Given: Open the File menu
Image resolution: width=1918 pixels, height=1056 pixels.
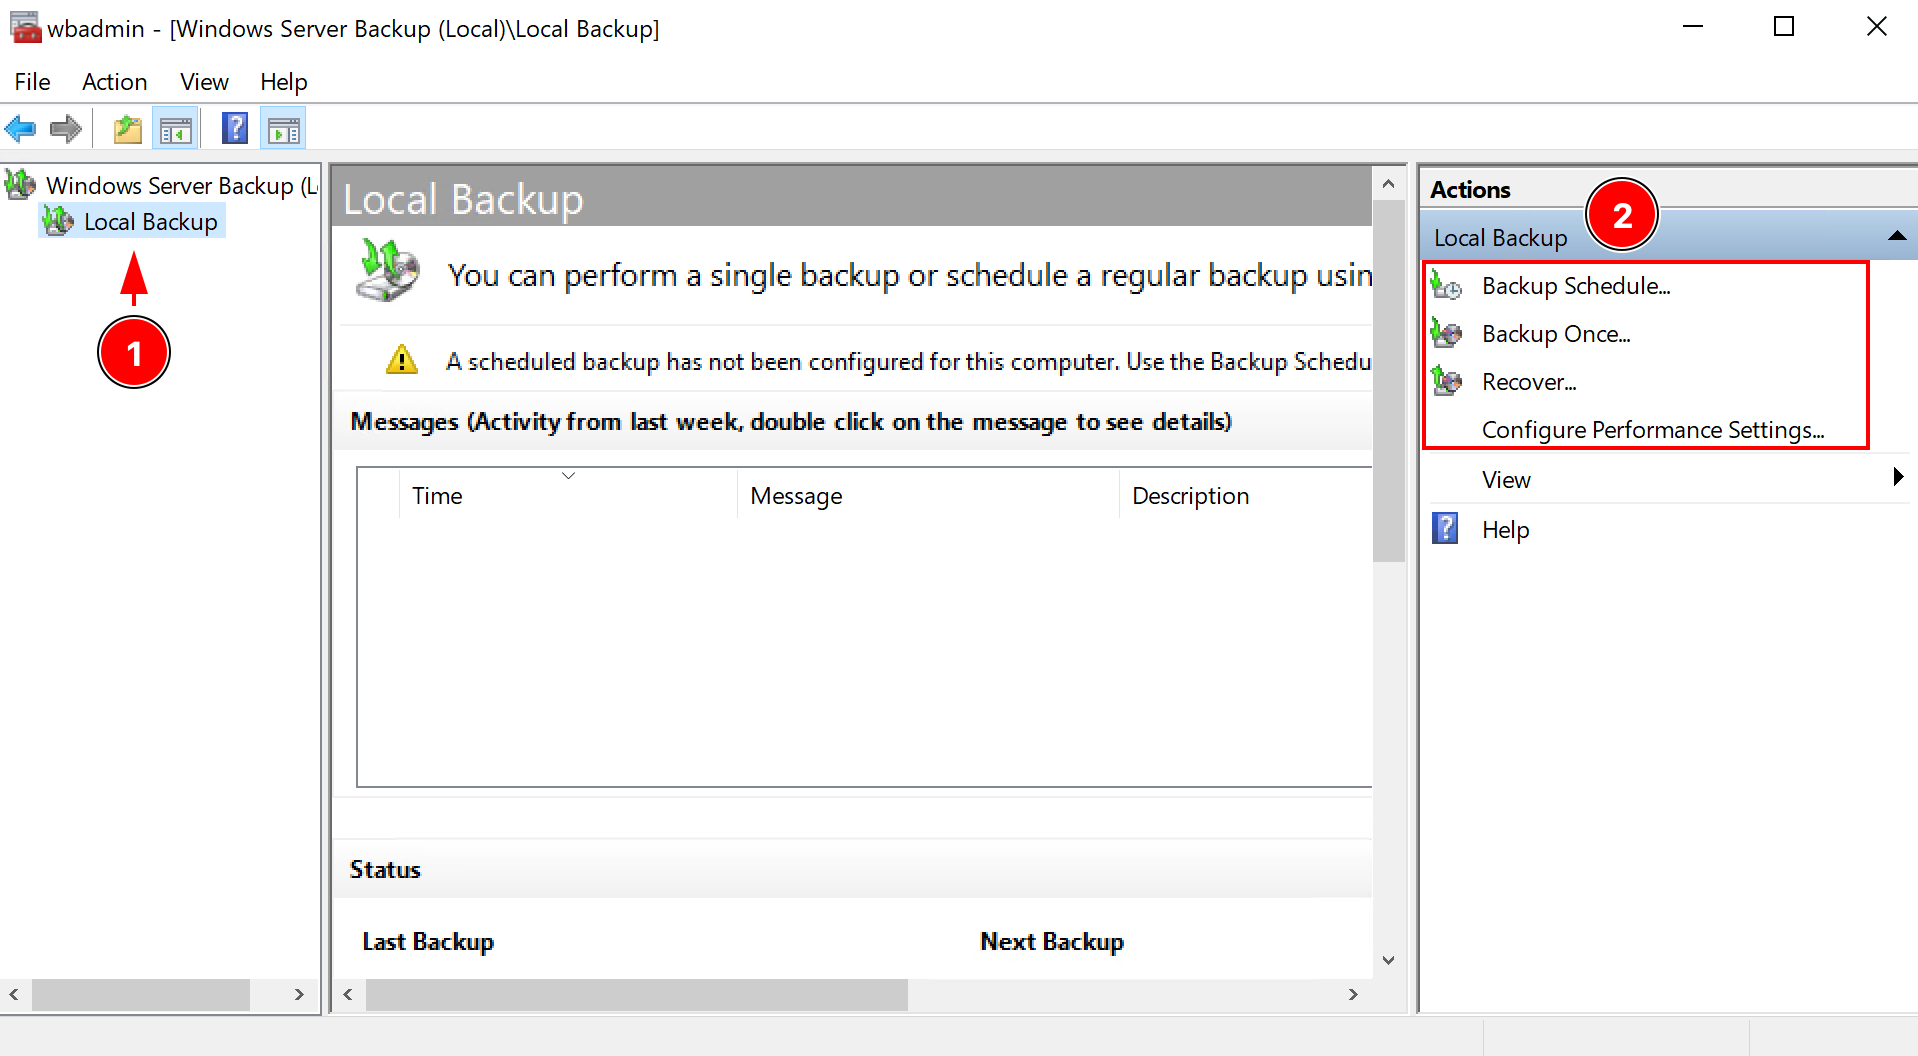Looking at the screenshot, I should tap(31, 82).
